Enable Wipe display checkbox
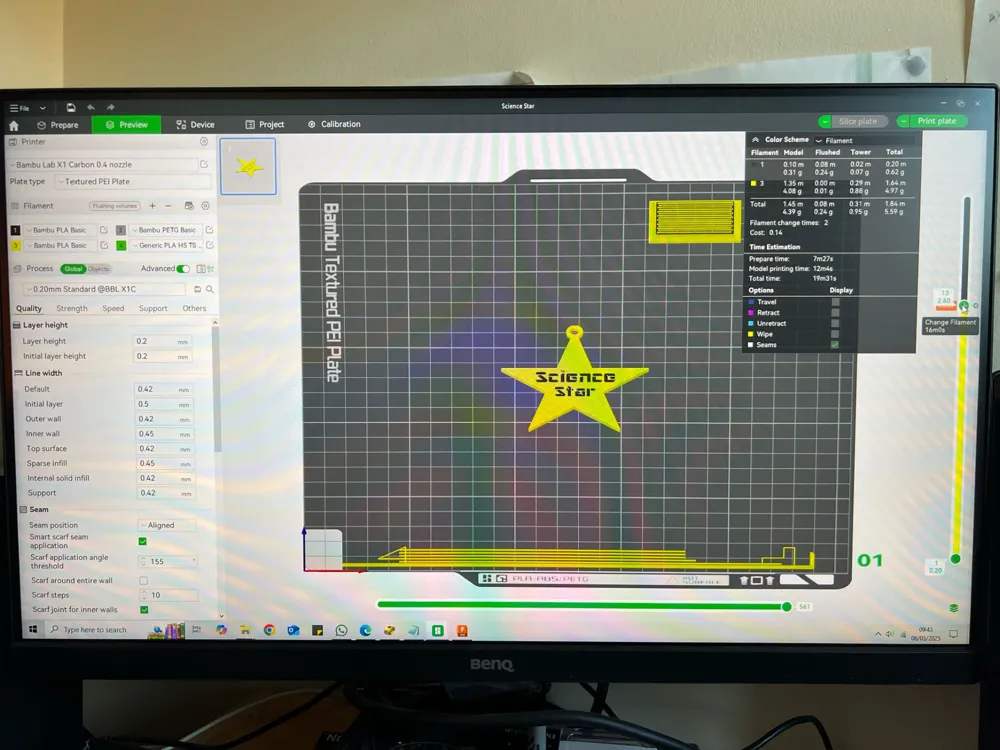Screen dimensions: 1000x750 point(835,334)
